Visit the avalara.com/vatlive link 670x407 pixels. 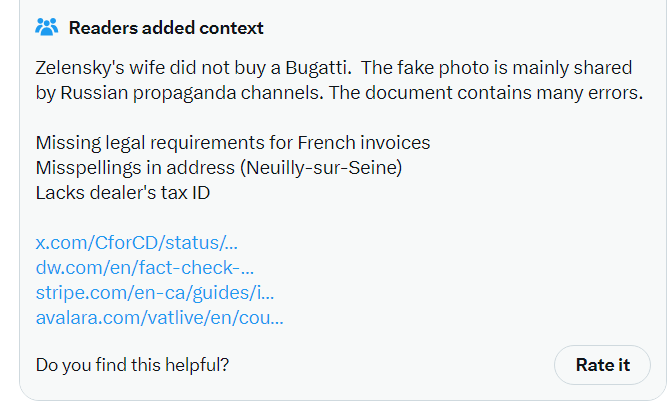click(159, 318)
